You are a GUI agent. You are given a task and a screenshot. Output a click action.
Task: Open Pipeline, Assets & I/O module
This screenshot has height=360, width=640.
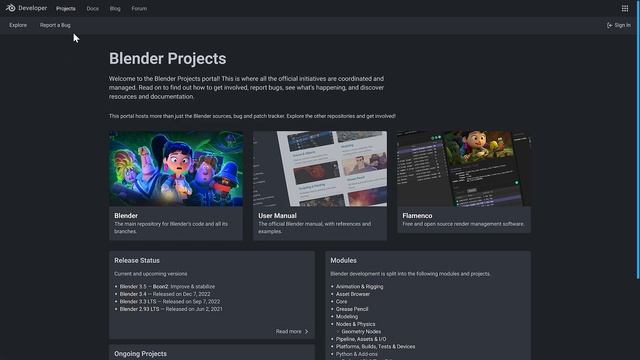point(361,339)
